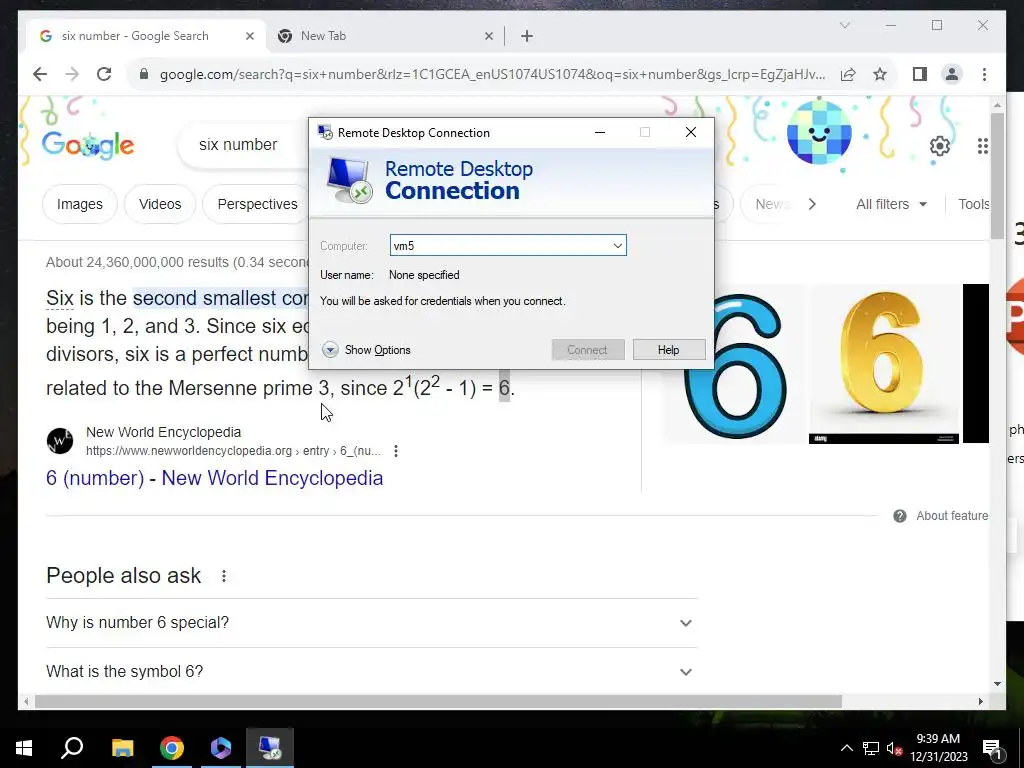Open the About featured snippets link
The height and width of the screenshot is (768, 1024).
click(x=952, y=516)
